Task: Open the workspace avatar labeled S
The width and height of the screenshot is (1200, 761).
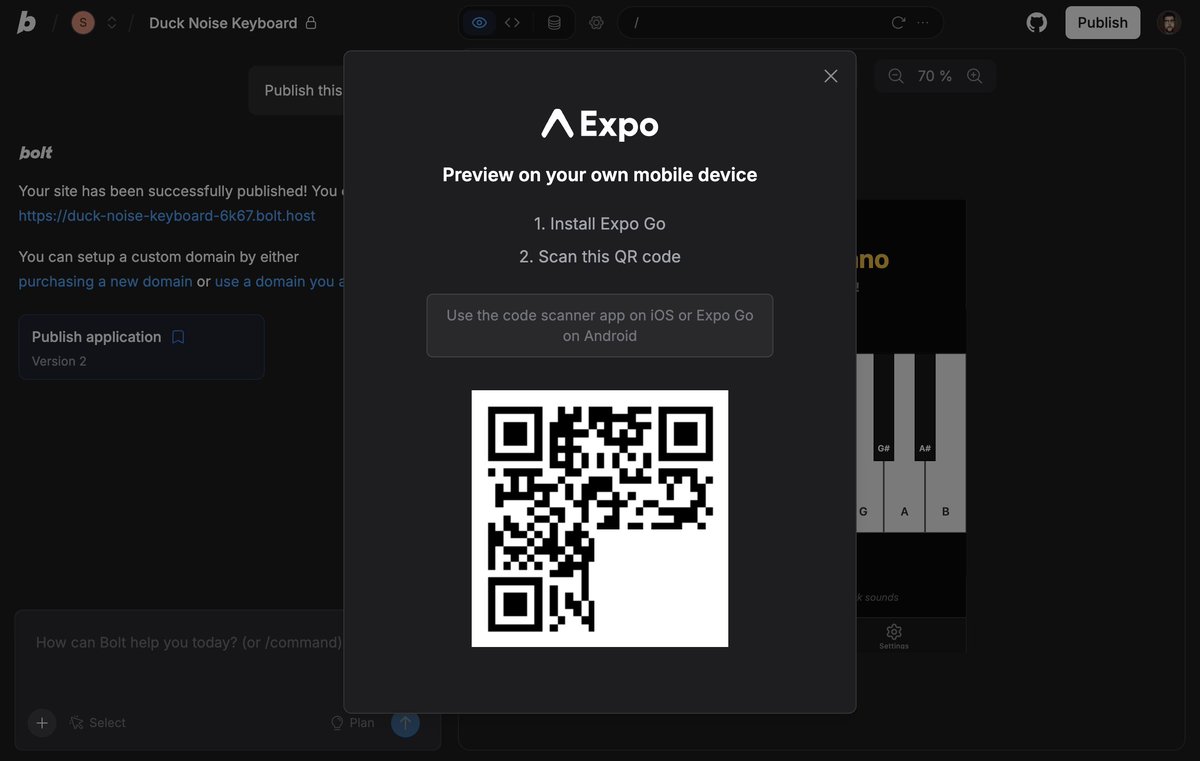Action: 83,22
